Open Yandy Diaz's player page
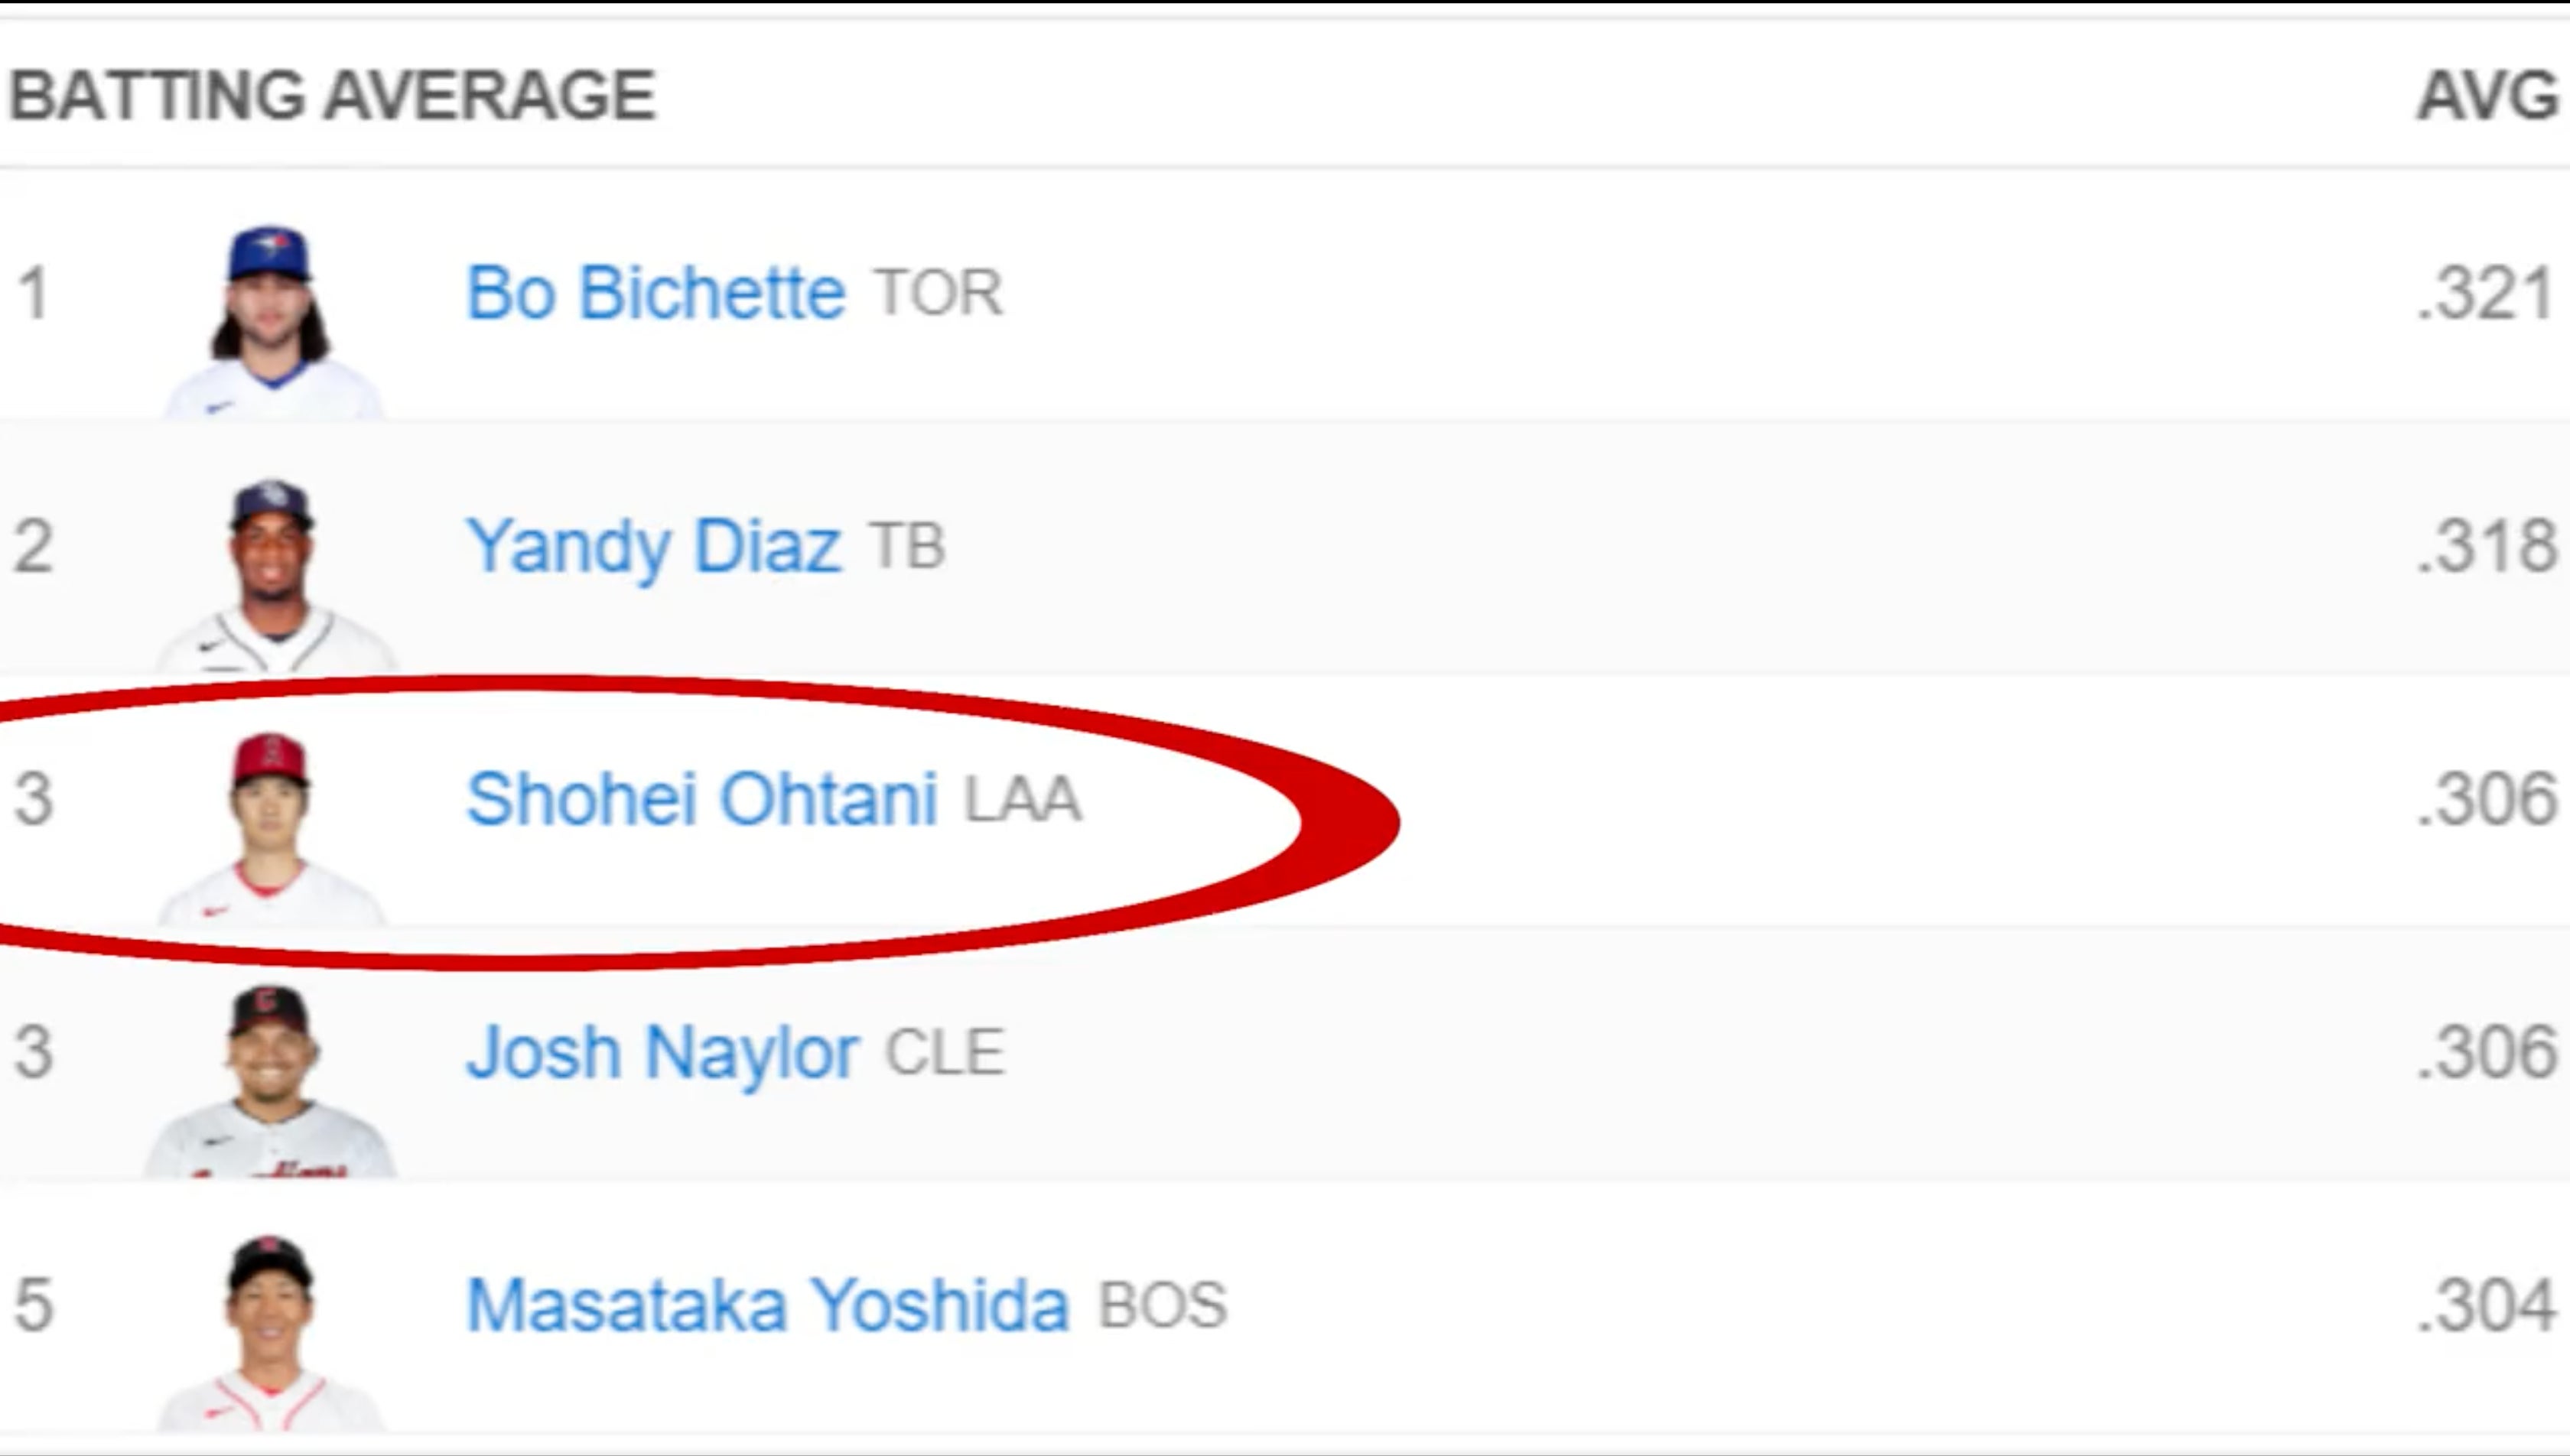The image size is (2570, 1456). tap(653, 546)
